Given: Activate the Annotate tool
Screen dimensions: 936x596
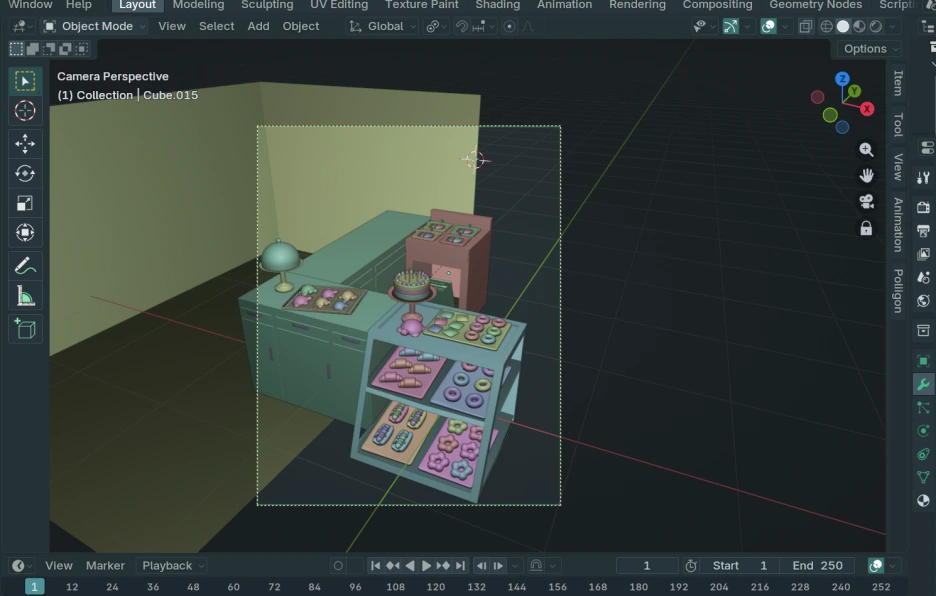Looking at the screenshot, I should tap(24, 266).
